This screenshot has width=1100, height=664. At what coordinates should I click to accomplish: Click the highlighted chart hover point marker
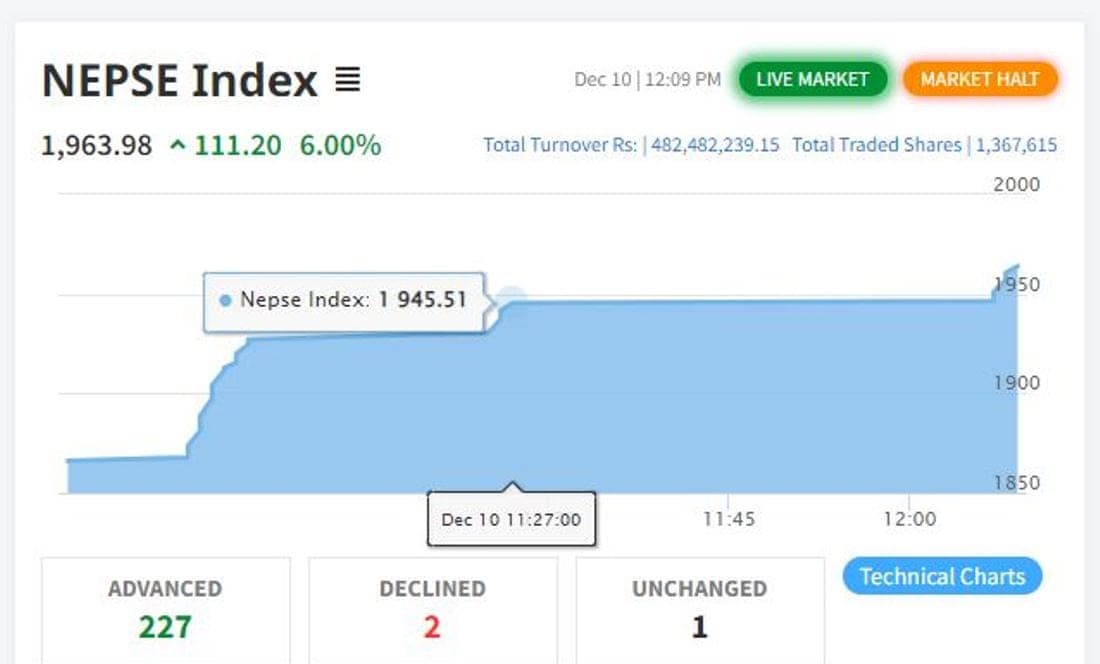tap(511, 297)
